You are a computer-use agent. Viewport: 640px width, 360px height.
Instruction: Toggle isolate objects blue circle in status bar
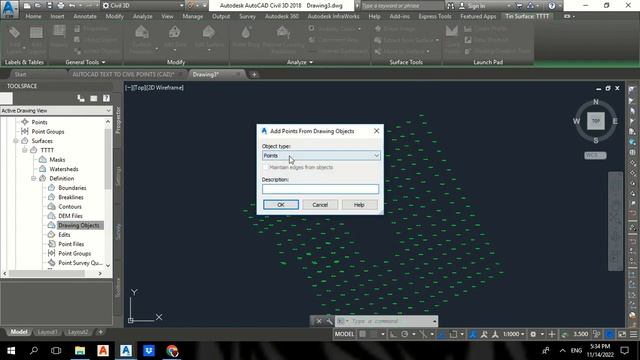coord(609,334)
